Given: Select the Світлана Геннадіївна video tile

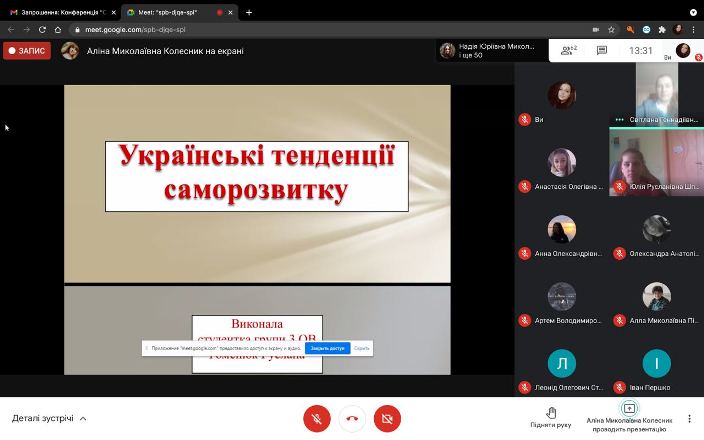Looking at the screenshot, I should (x=656, y=94).
